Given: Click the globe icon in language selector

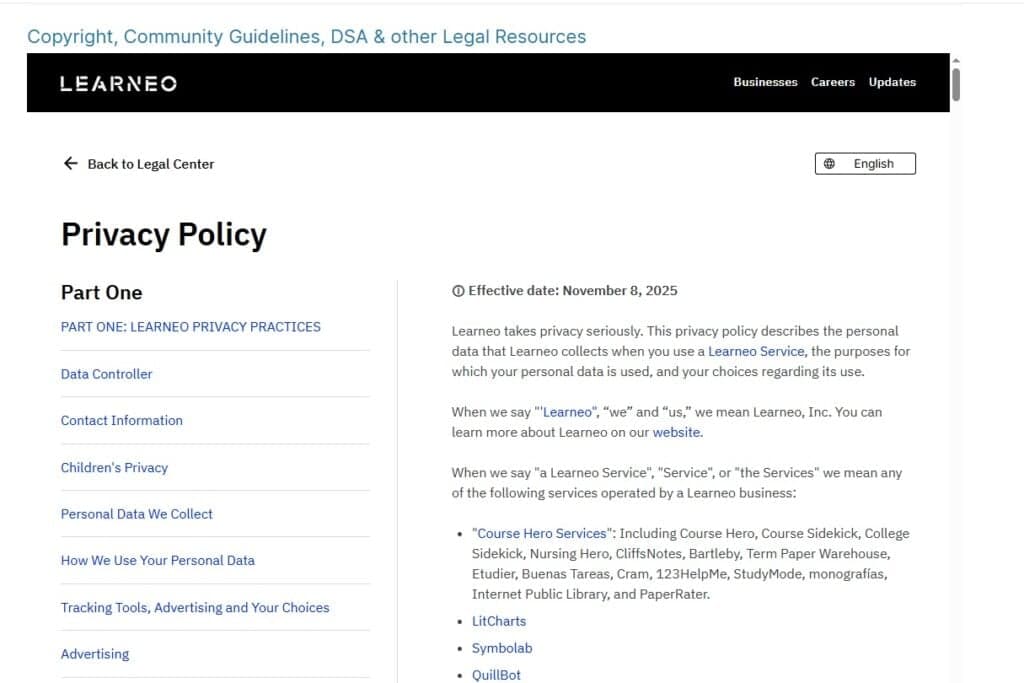Looking at the screenshot, I should click(829, 164).
